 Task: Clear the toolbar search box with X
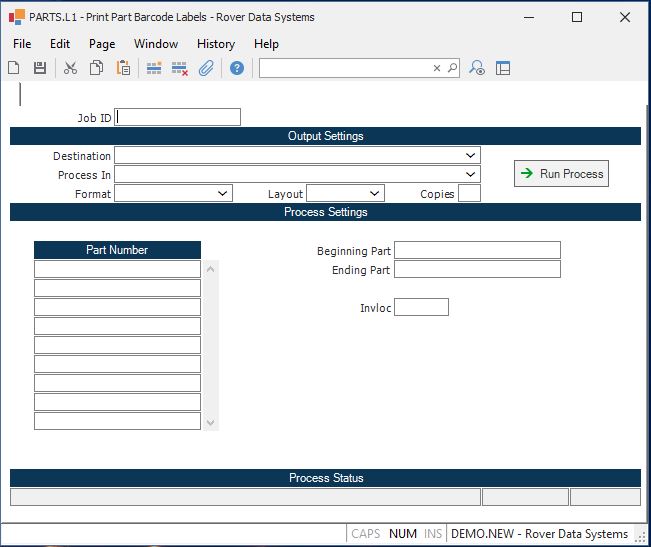click(x=437, y=68)
